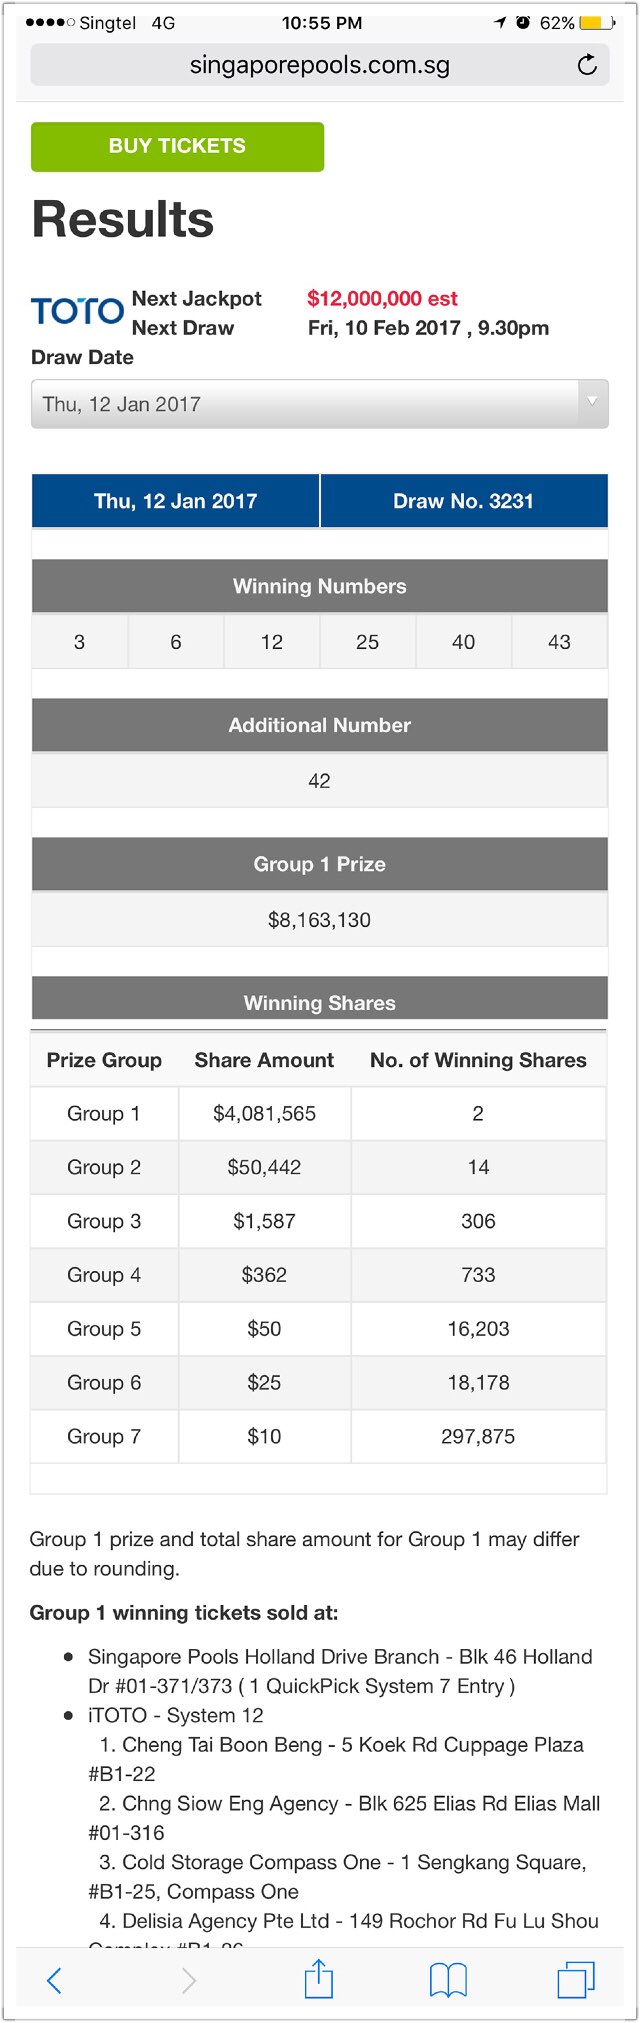Click the Additional Number 42 cell
The width and height of the screenshot is (640, 2023).
[319, 780]
